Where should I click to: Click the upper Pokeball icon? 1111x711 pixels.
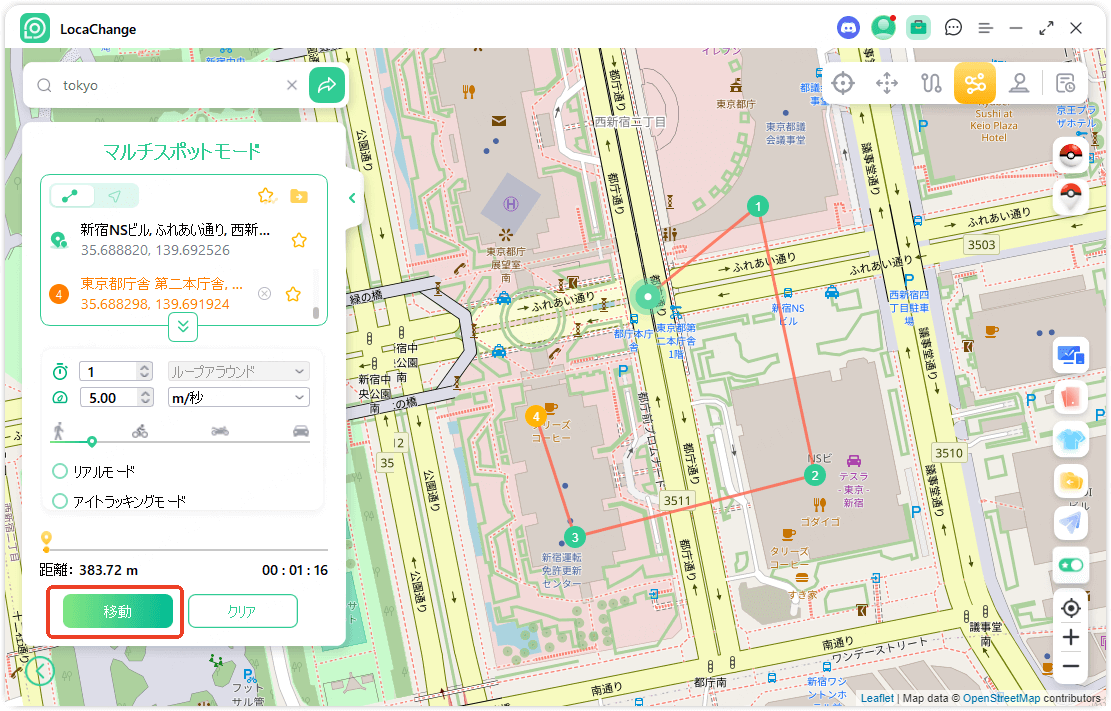pyautogui.click(x=1071, y=154)
